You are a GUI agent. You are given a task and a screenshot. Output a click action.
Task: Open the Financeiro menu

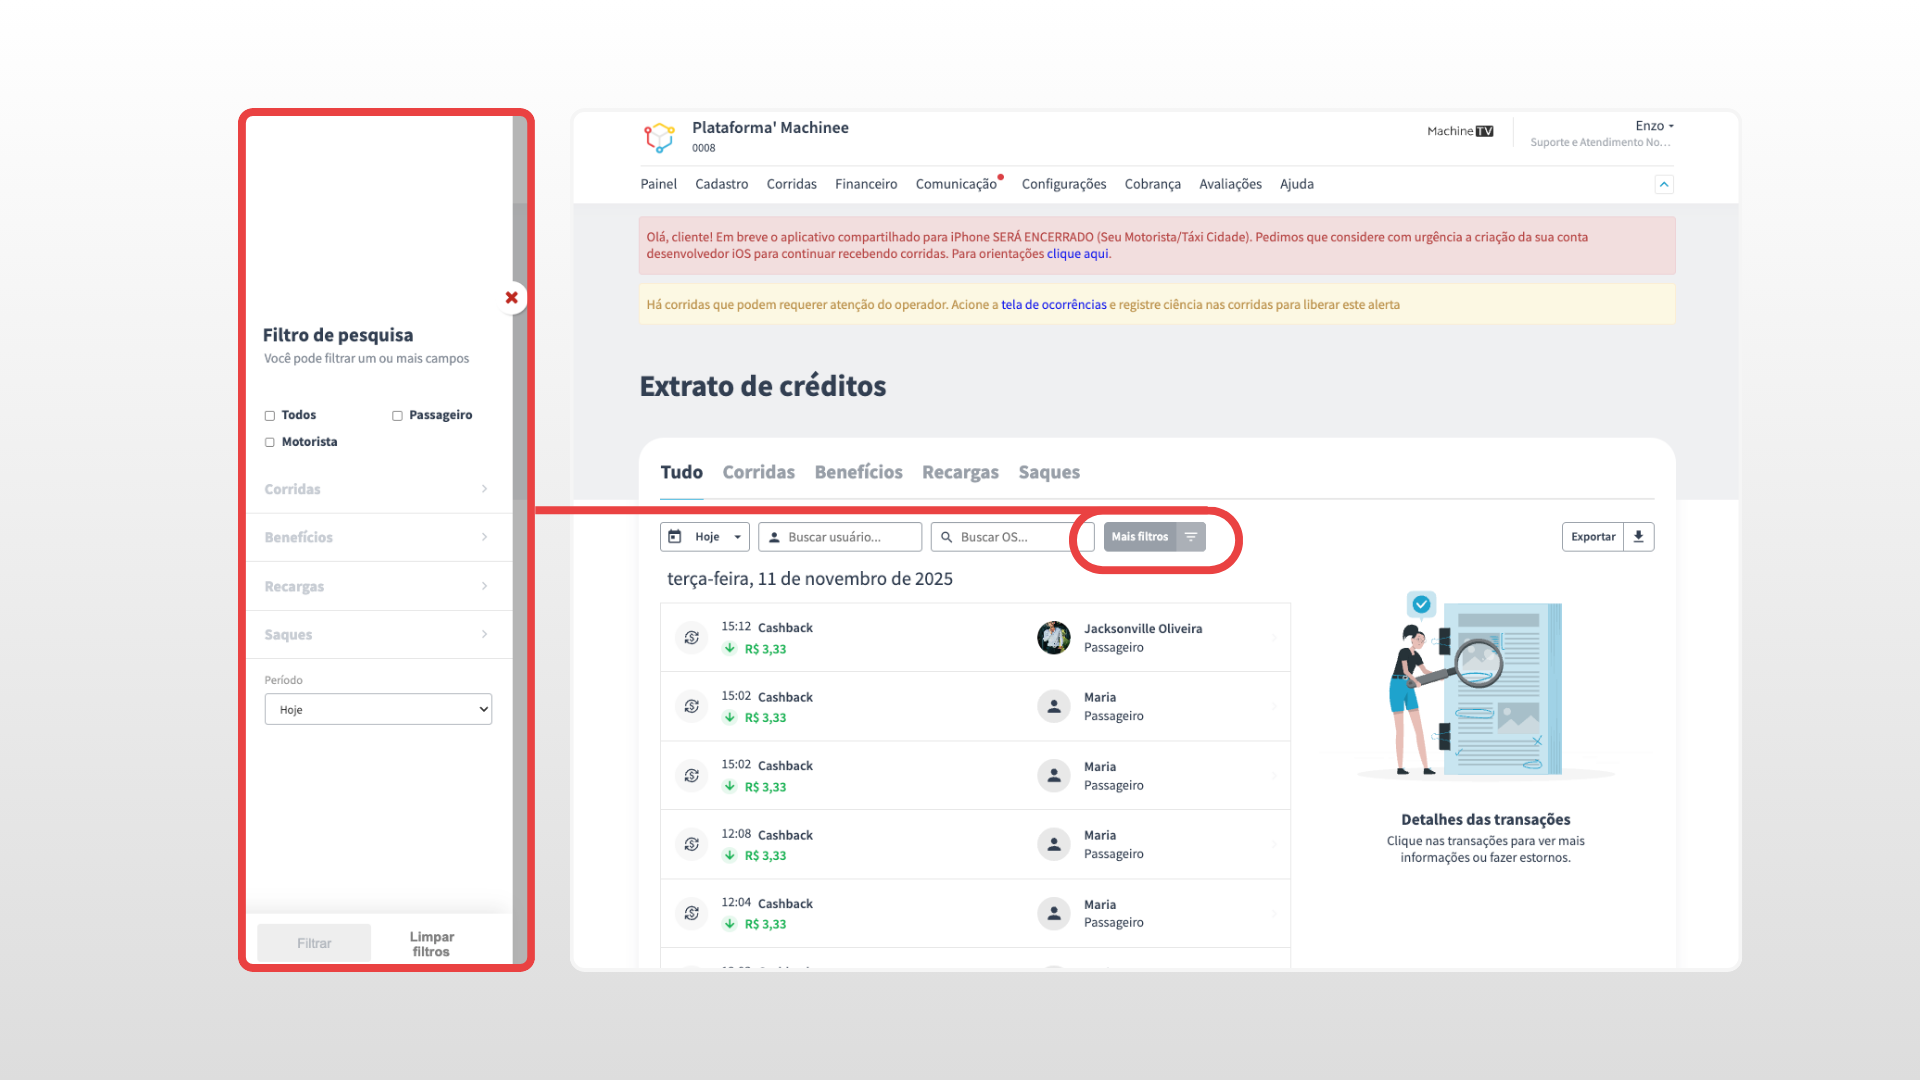[866, 184]
